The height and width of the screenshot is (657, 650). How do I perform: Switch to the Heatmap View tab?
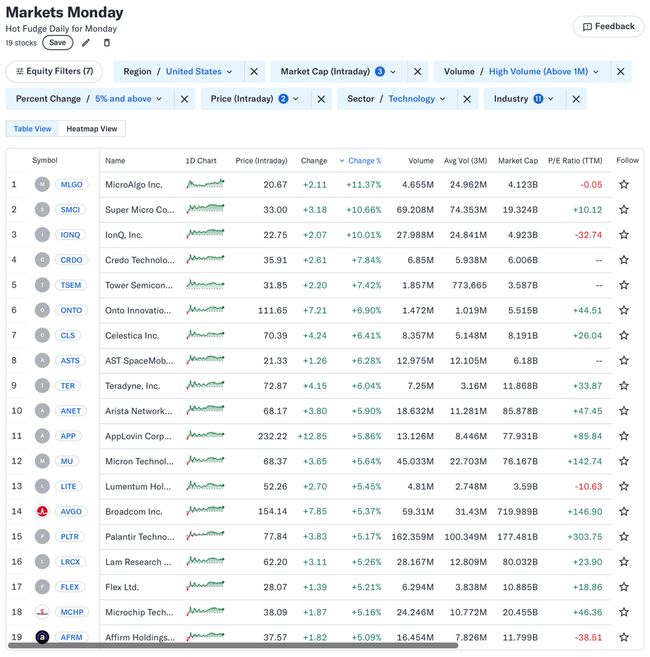(x=92, y=129)
